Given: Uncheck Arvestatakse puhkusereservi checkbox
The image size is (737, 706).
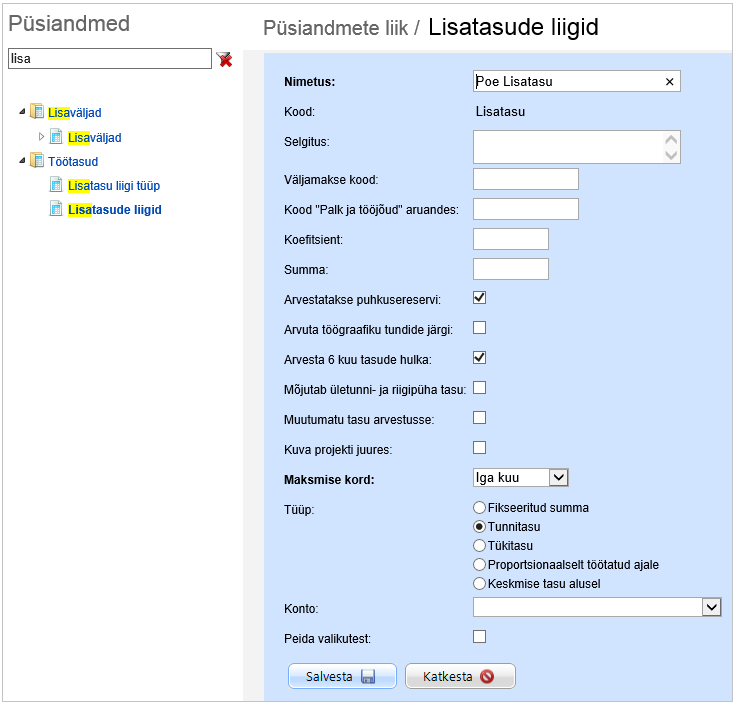Looking at the screenshot, I should coord(479,297).
